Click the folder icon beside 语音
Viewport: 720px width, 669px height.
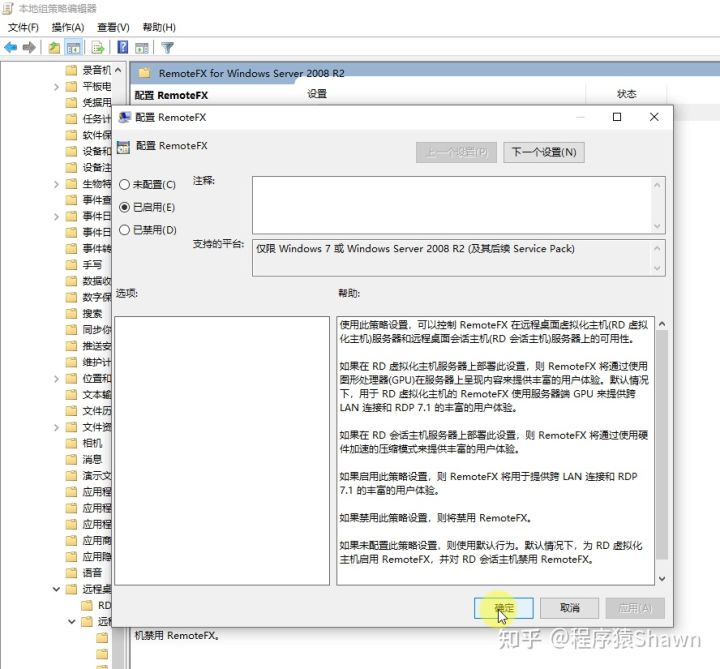tap(71, 573)
